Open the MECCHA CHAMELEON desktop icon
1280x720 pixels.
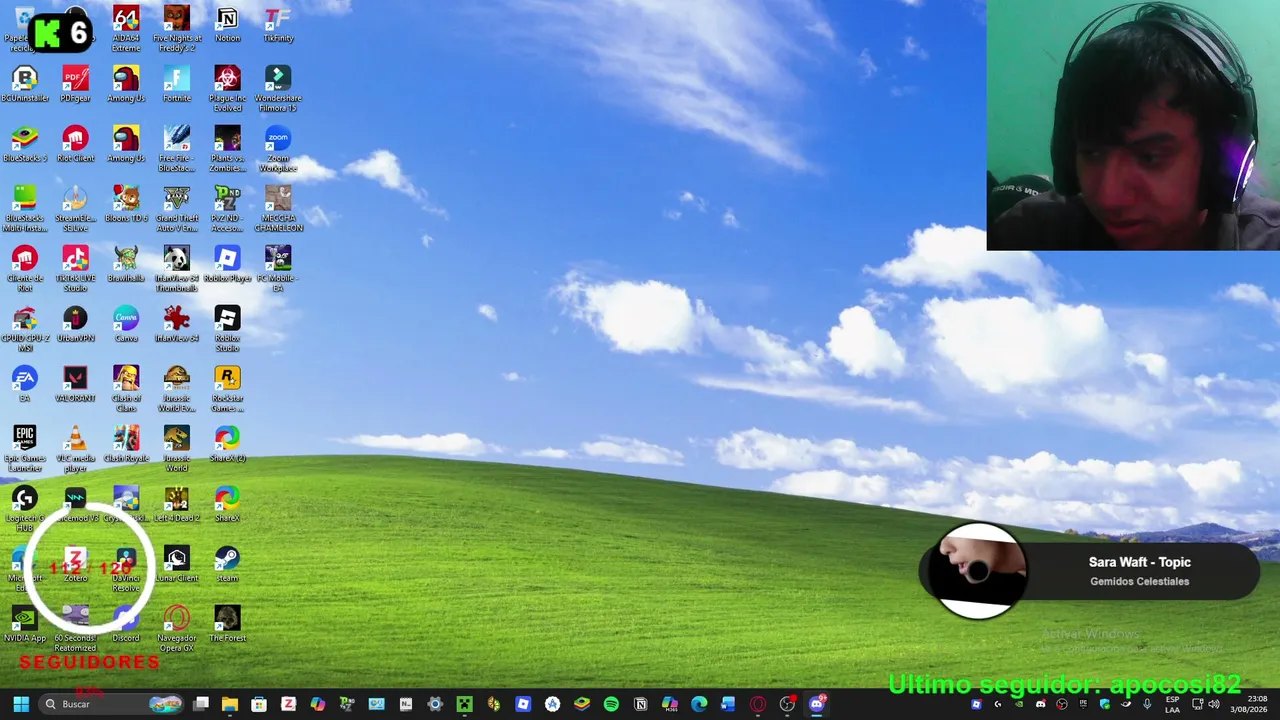(x=278, y=209)
